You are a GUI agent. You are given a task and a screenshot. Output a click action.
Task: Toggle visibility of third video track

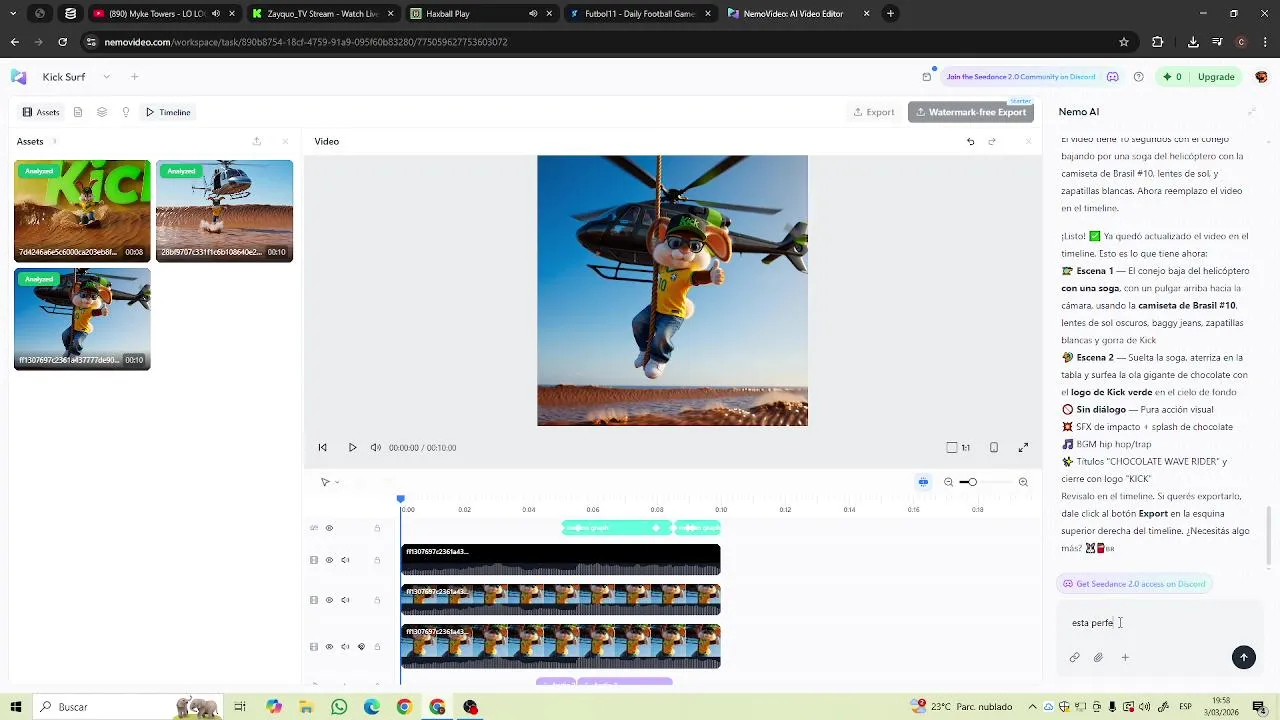pyautogui.click(x=329, y=647)
